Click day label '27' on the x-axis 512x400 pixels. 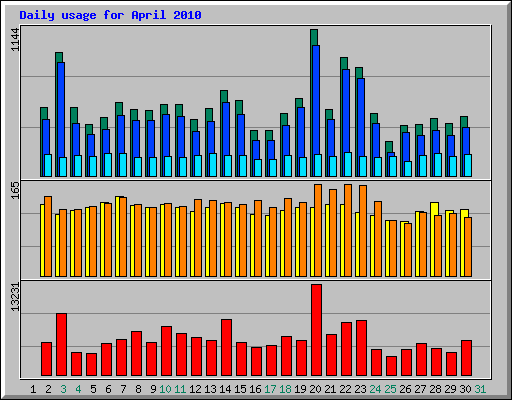420,389
